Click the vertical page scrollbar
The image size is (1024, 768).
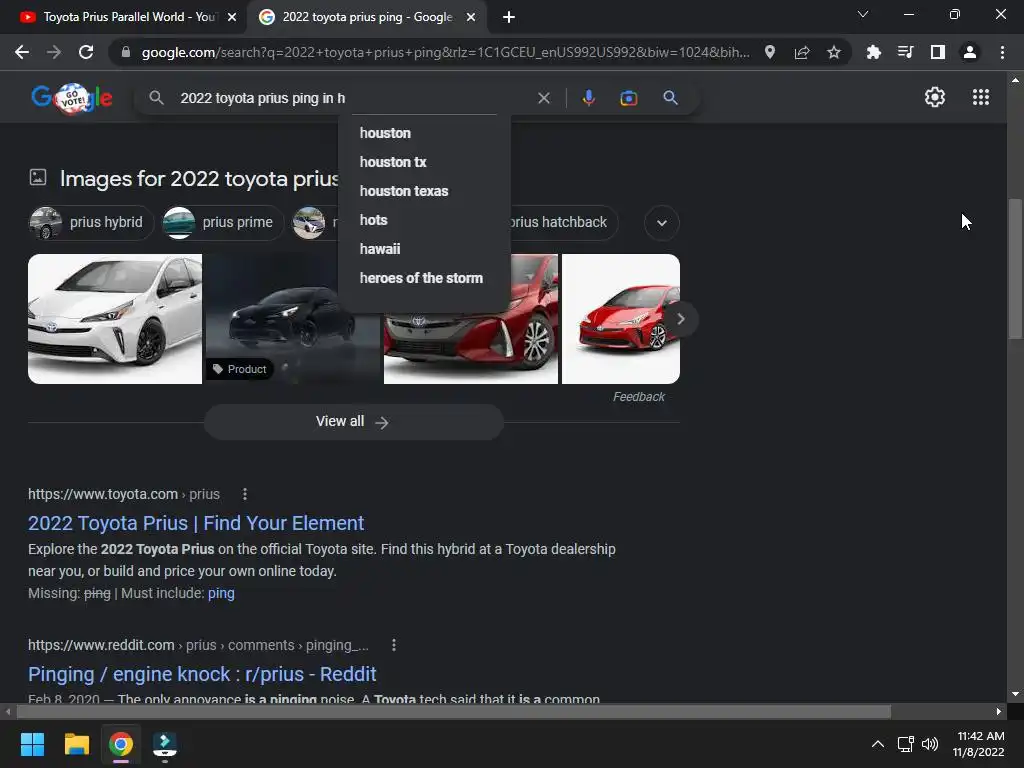tap(1015, 268)
